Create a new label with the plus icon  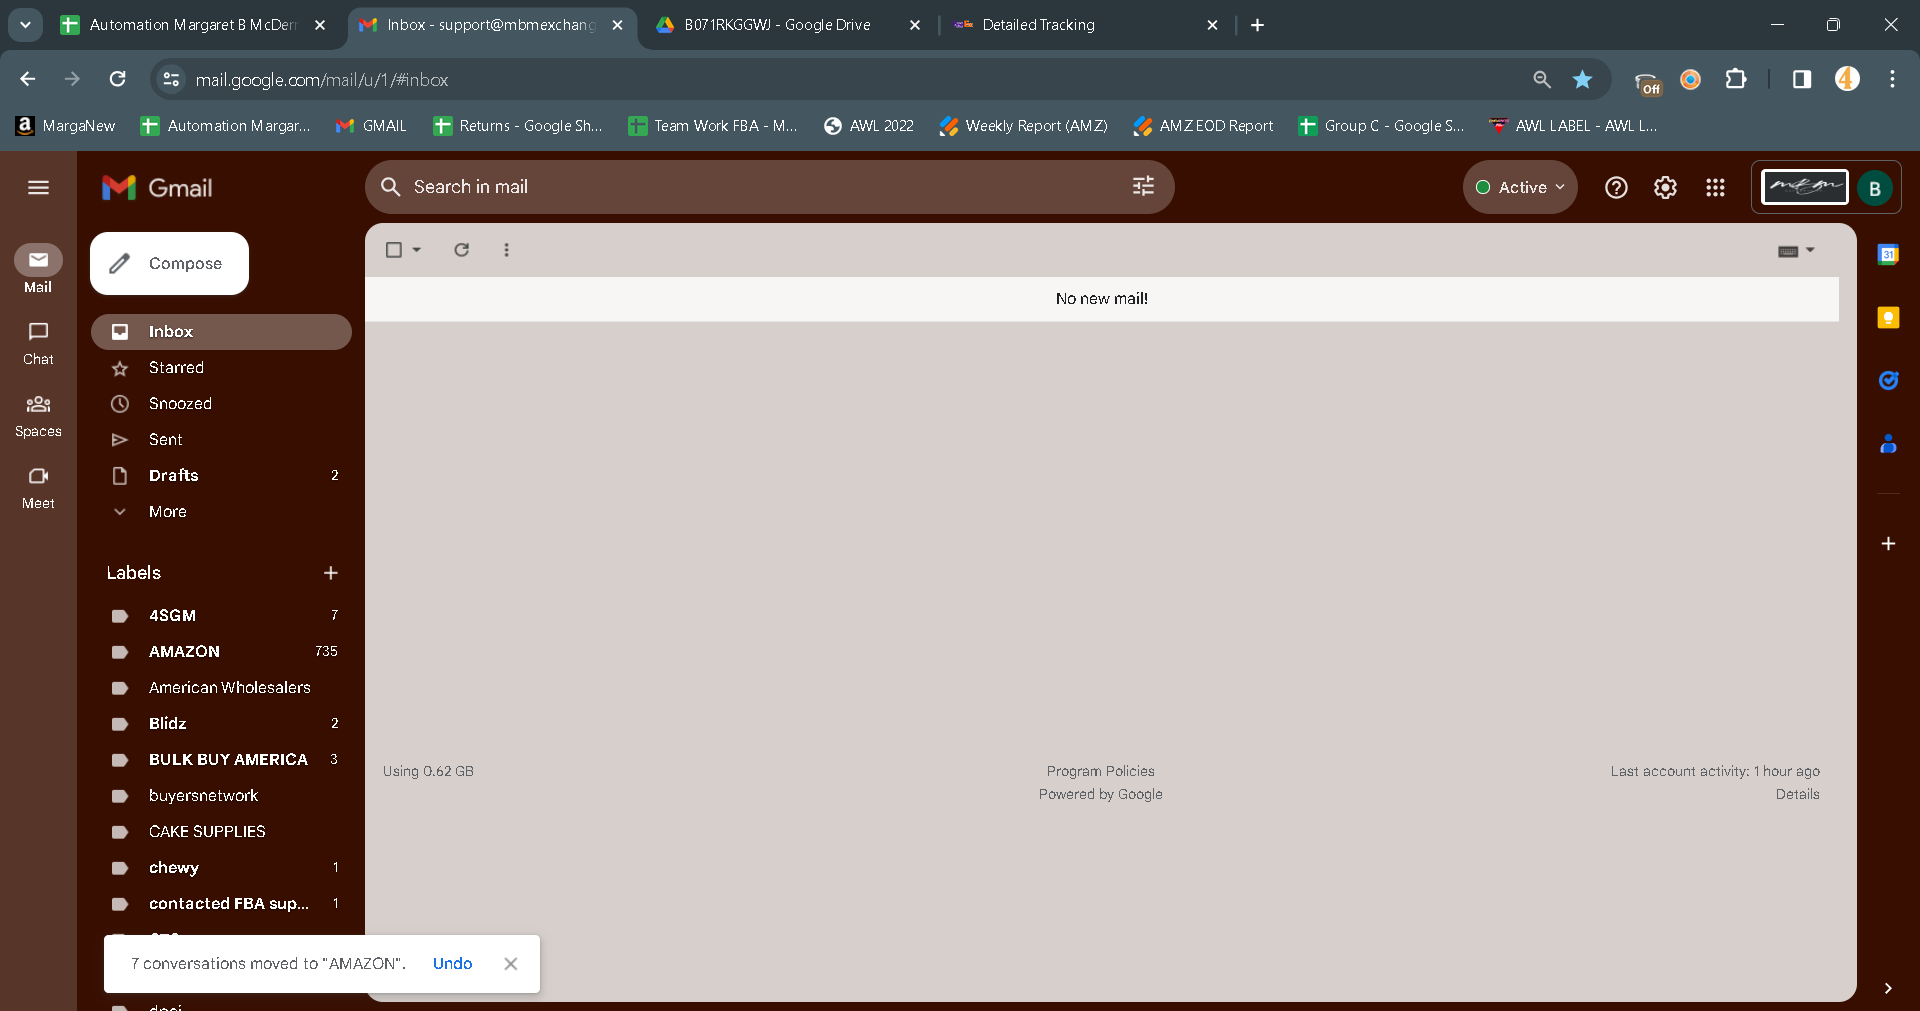click(331, 573)
